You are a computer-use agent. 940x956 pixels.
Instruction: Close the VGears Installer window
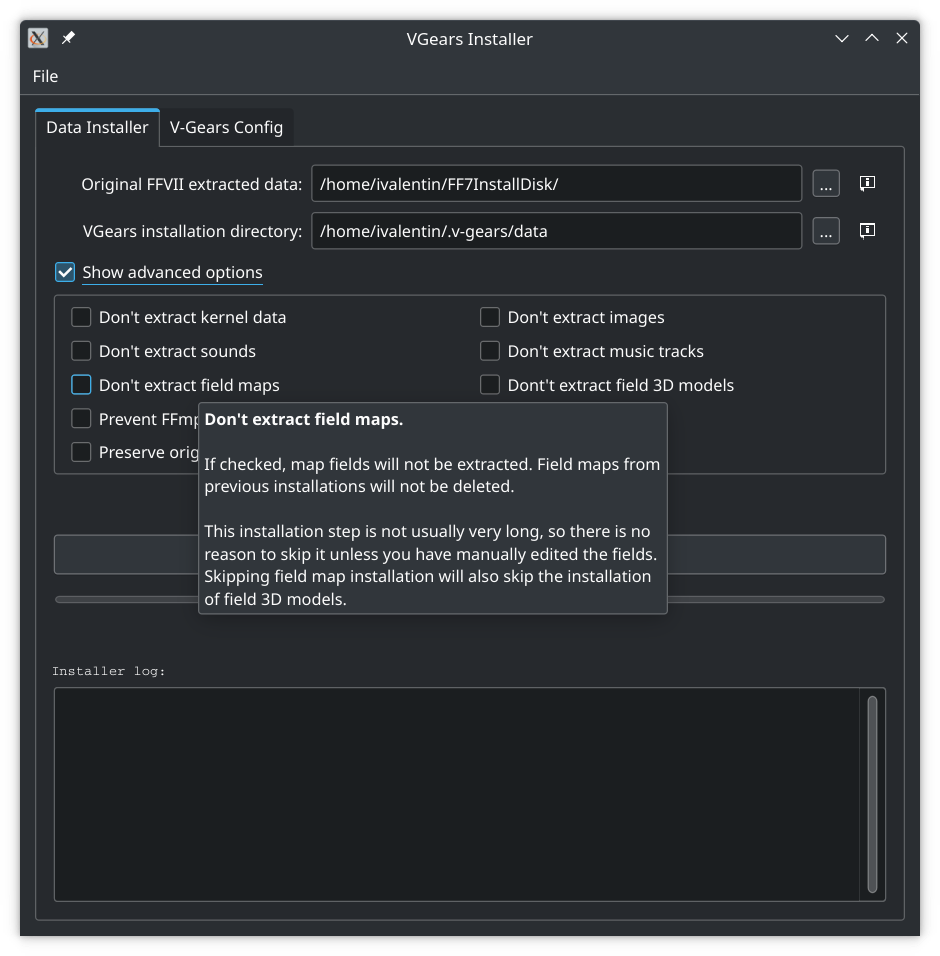tap(902, 38)
